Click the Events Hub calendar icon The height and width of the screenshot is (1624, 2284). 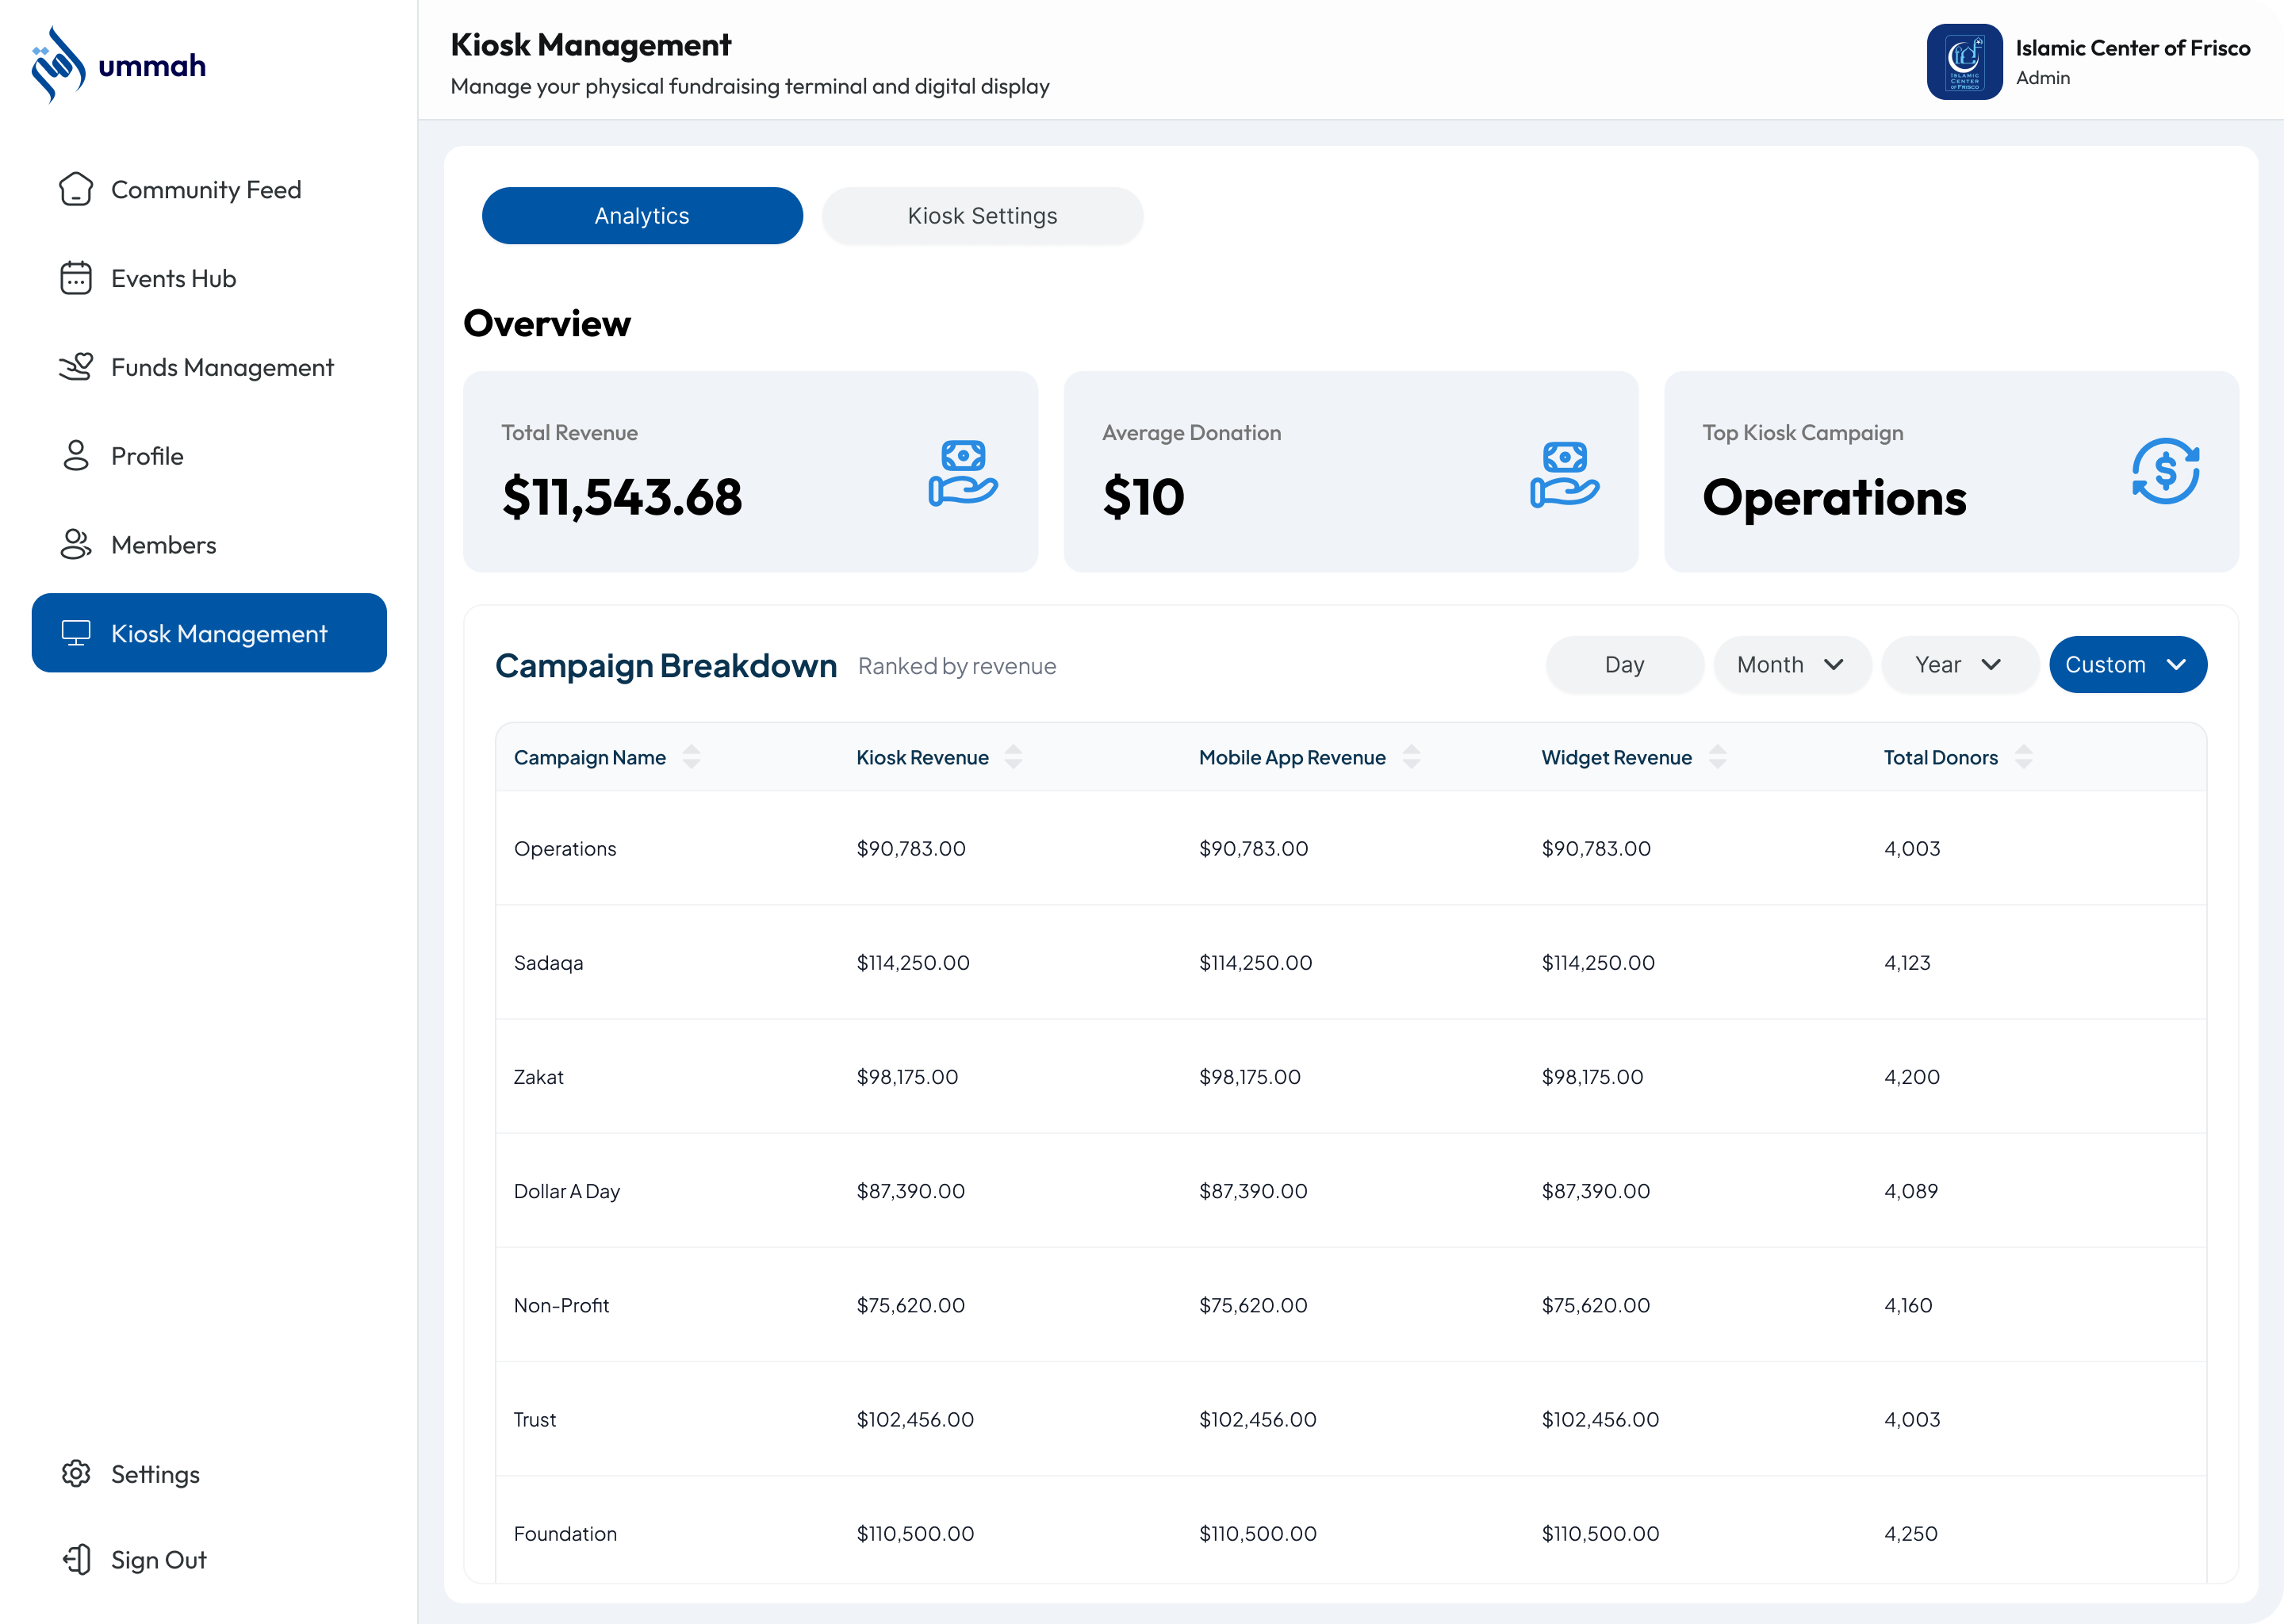click(76, 278)
